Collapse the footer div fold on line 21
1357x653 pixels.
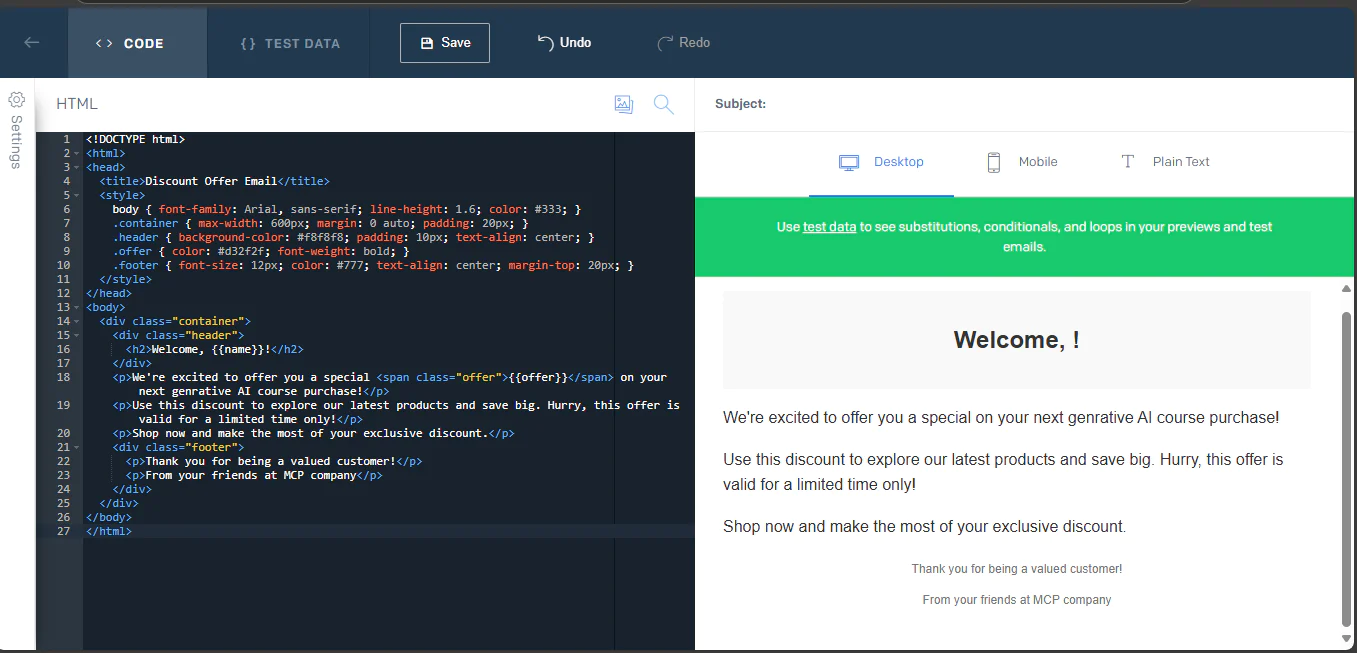click(x=76, y=446)
